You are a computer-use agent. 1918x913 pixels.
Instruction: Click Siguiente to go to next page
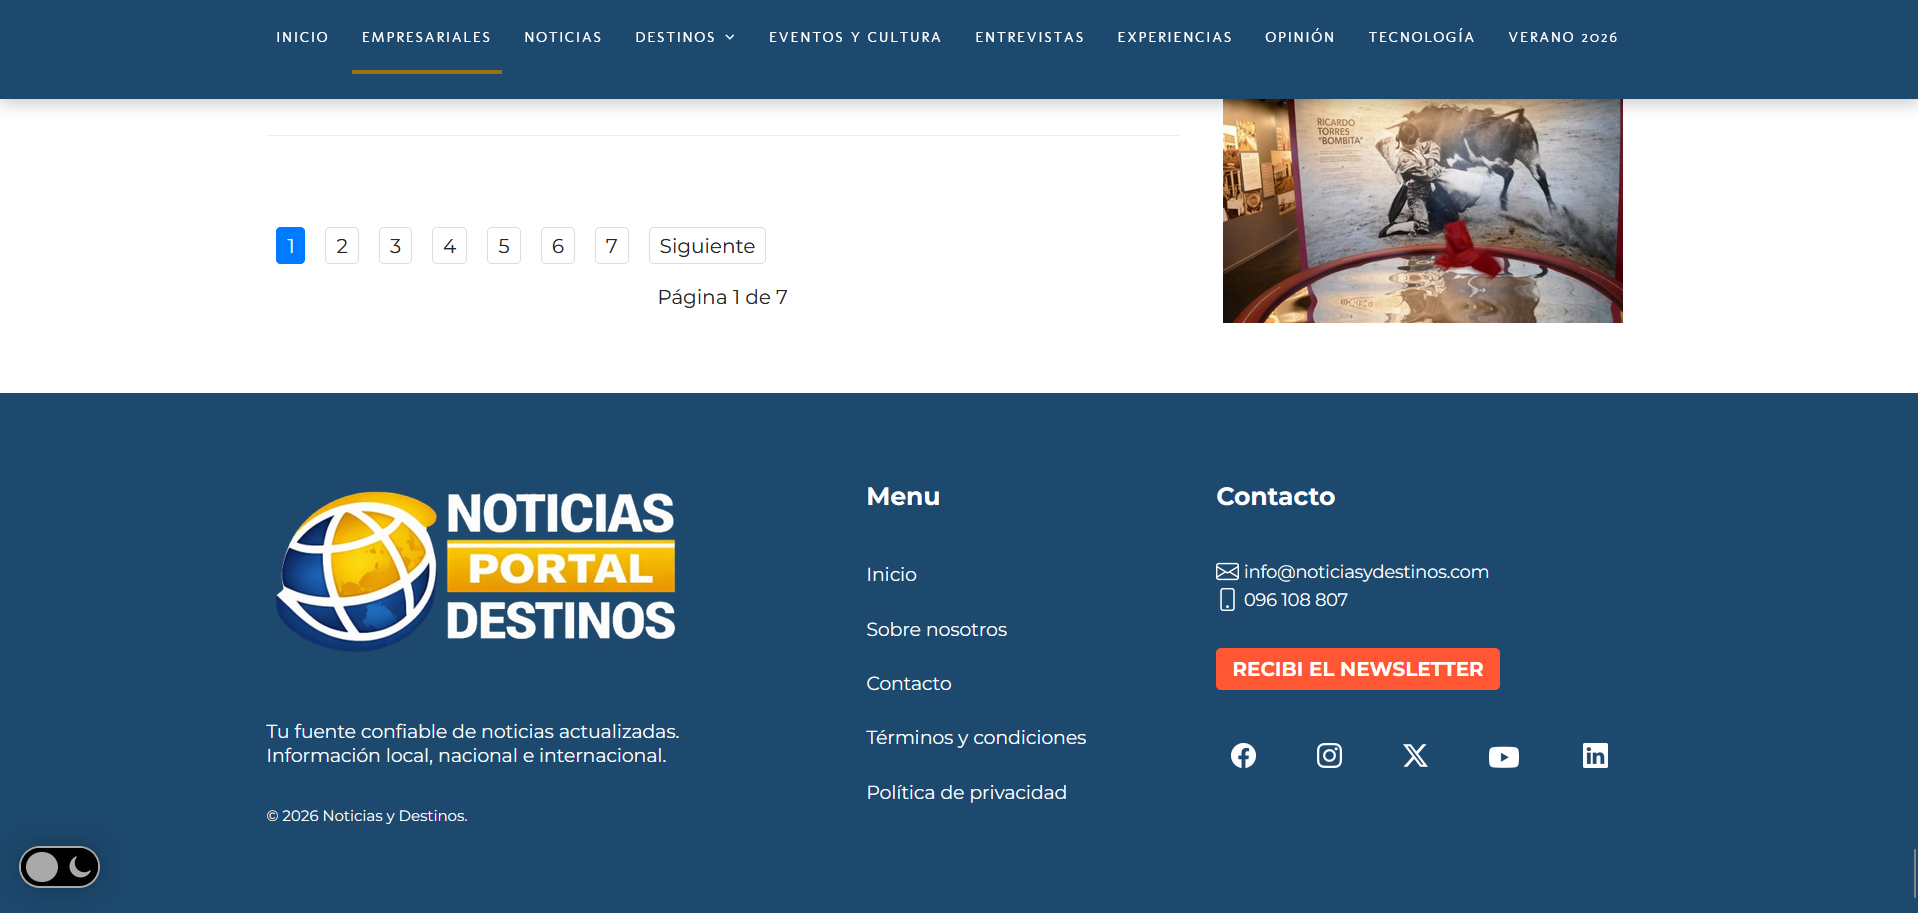[707, 245]
